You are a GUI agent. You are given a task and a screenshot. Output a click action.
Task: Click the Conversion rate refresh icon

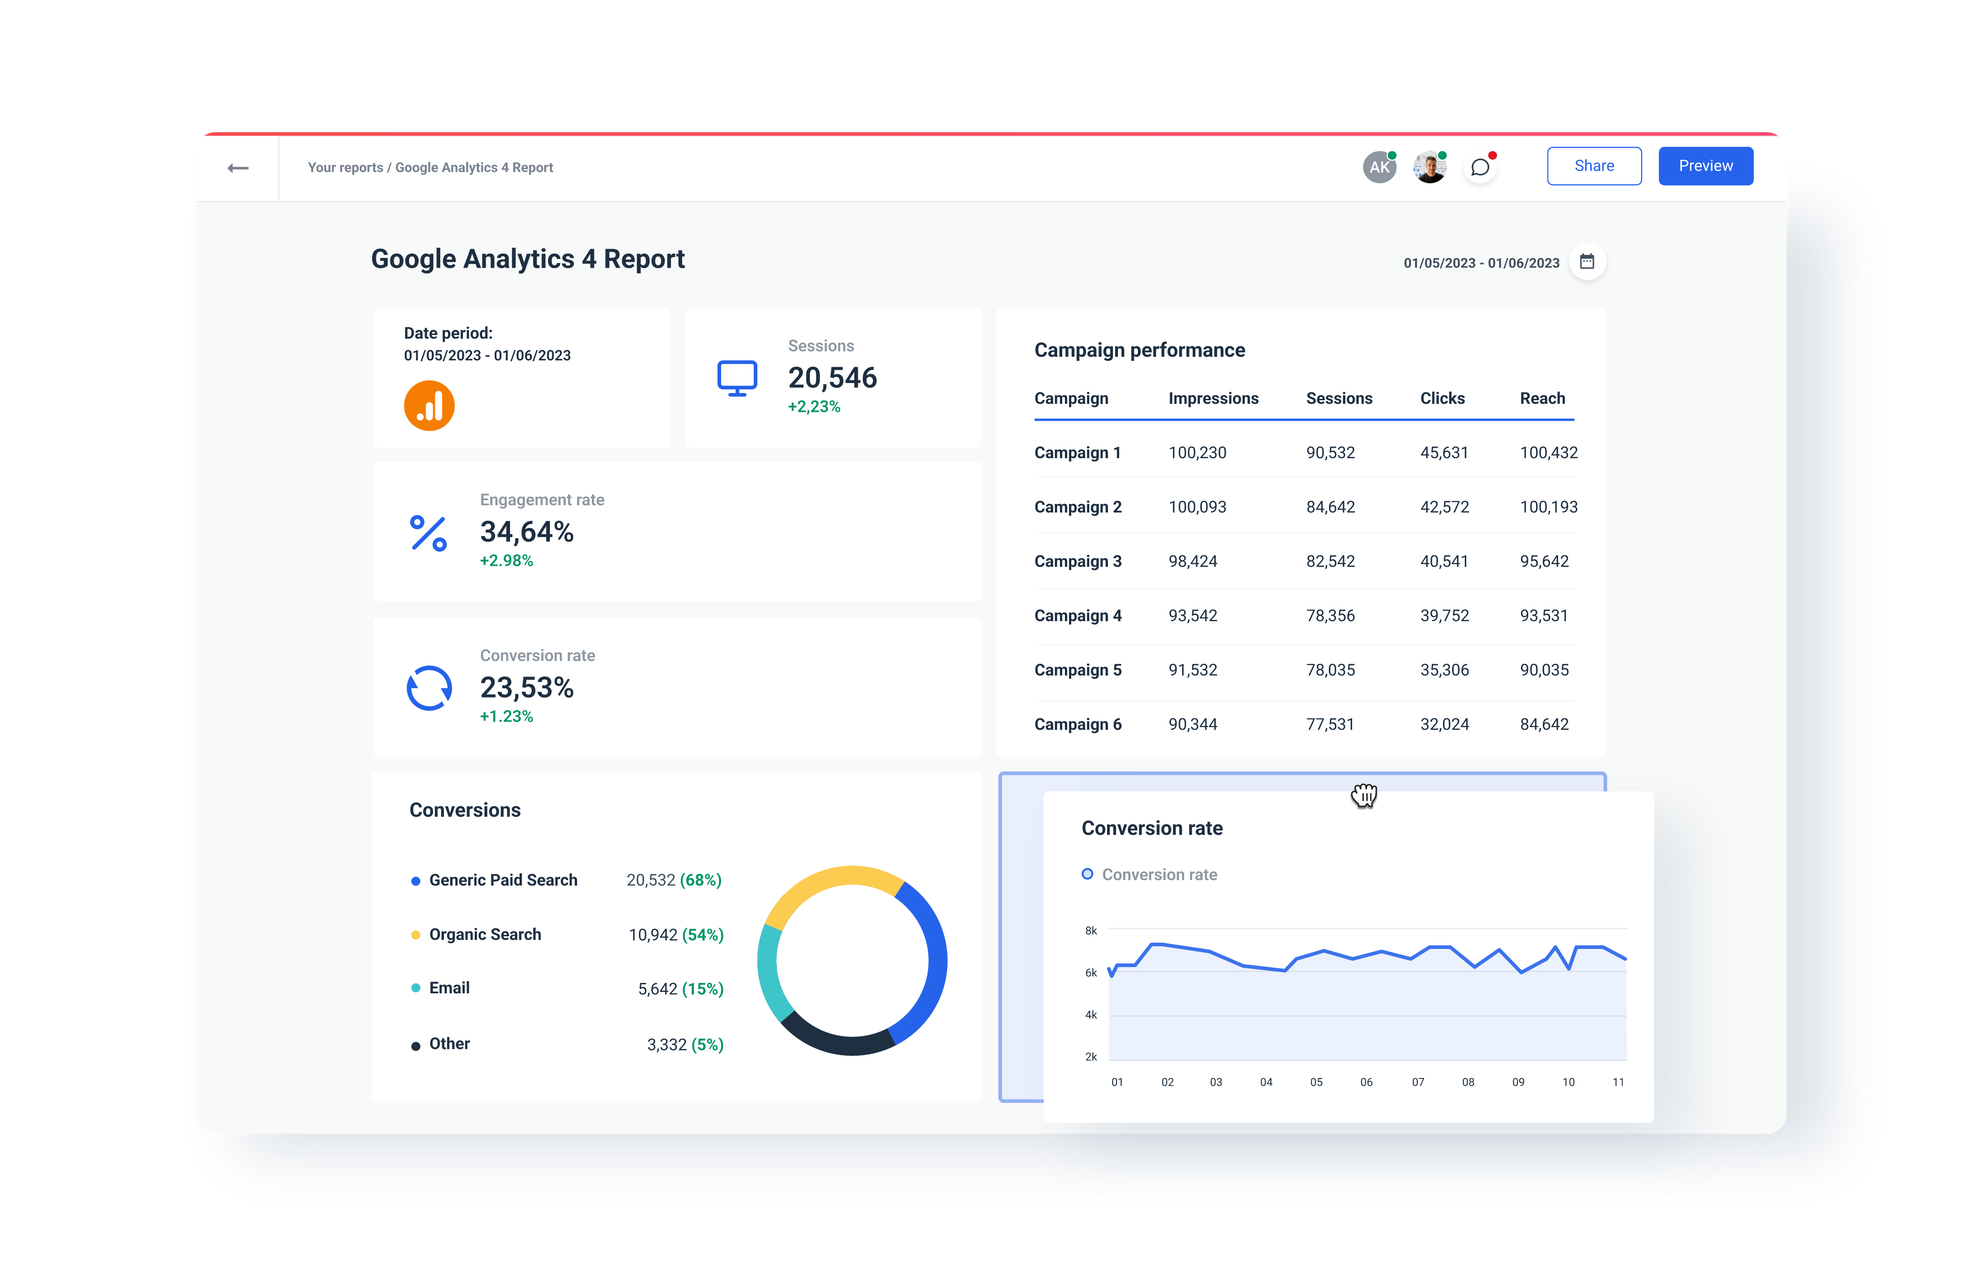click(428, 688)
